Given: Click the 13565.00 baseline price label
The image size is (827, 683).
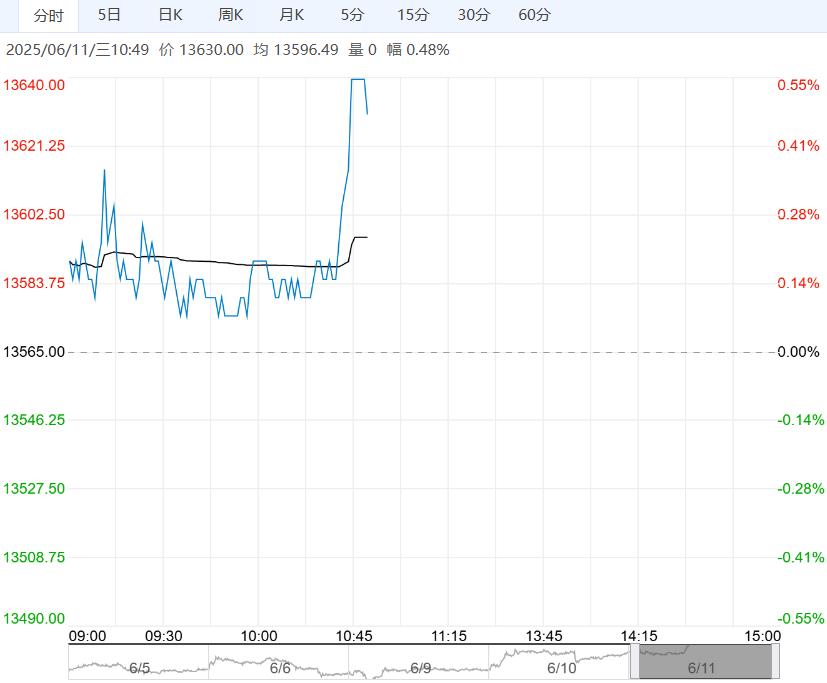Looking at the screenshot, I should (35, 352).
